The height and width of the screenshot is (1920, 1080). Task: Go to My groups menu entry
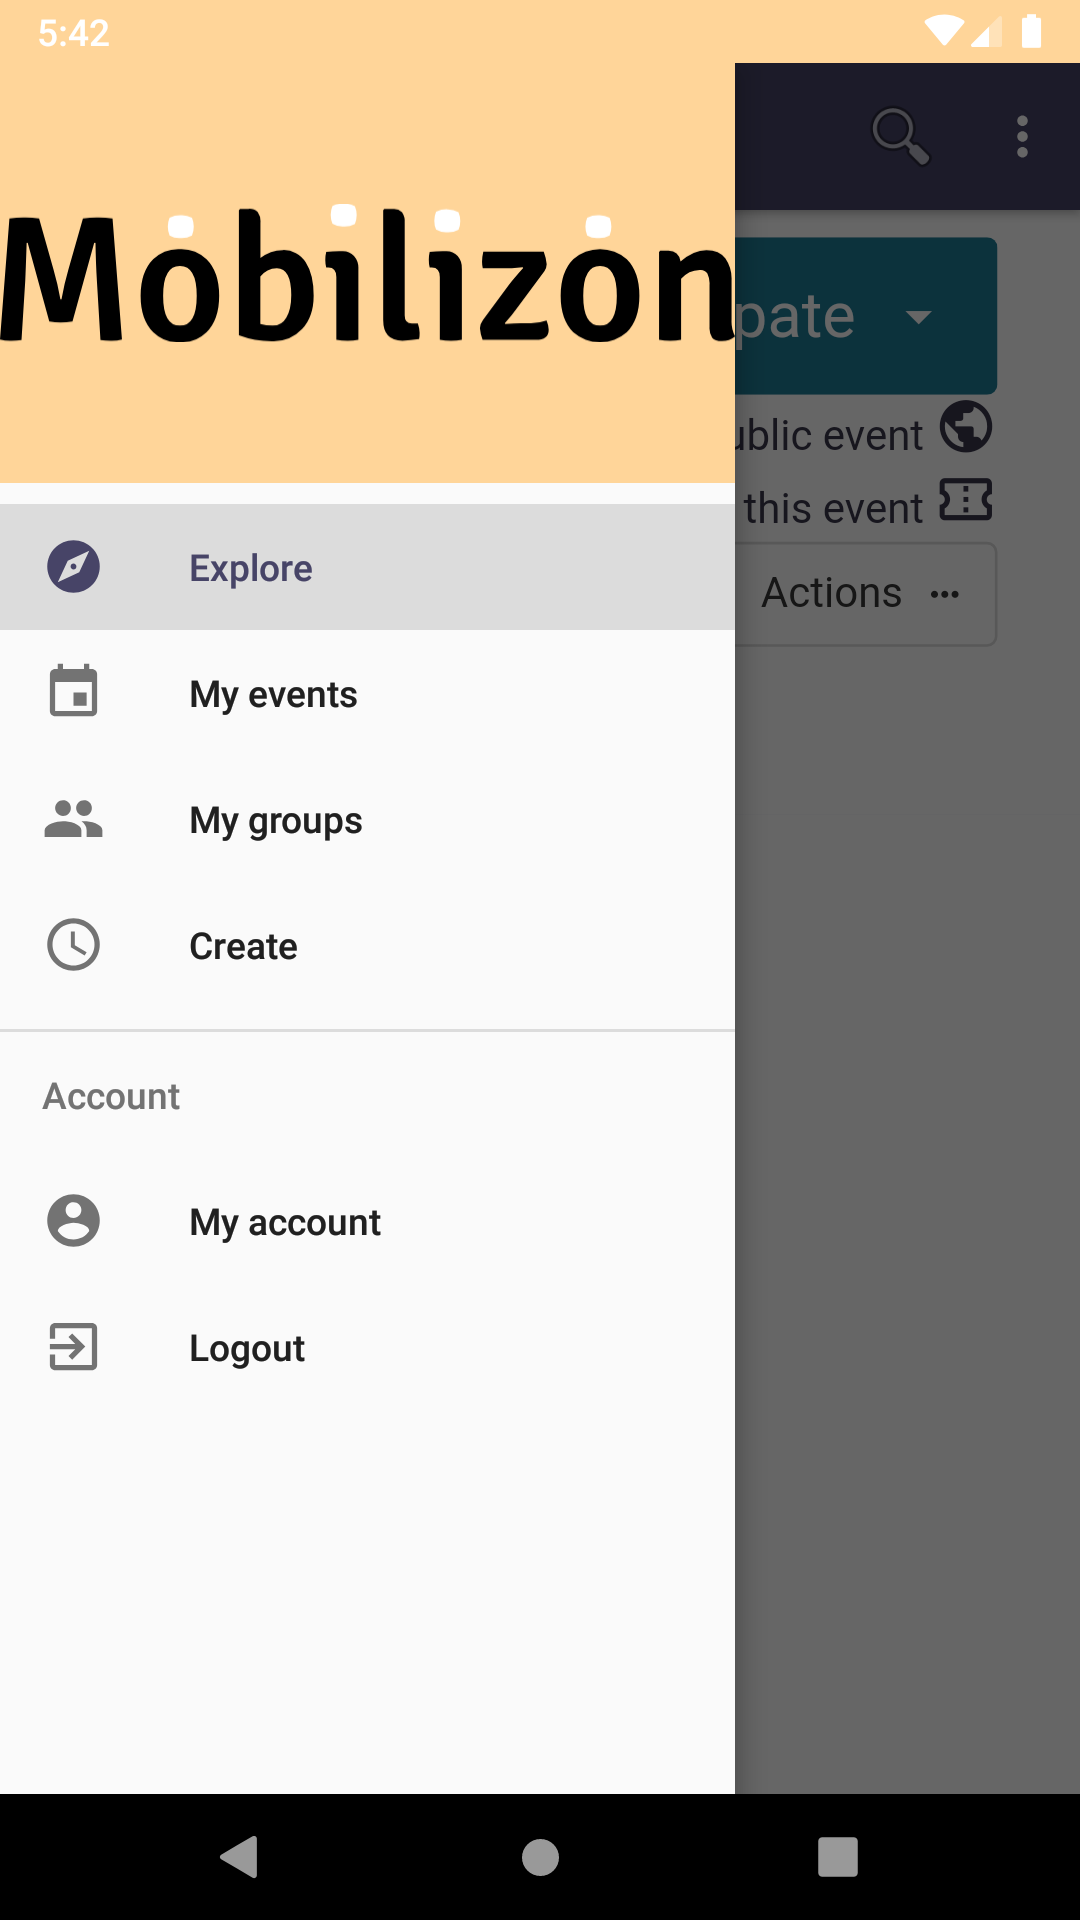pyautogui.click(x=276, y=821)
